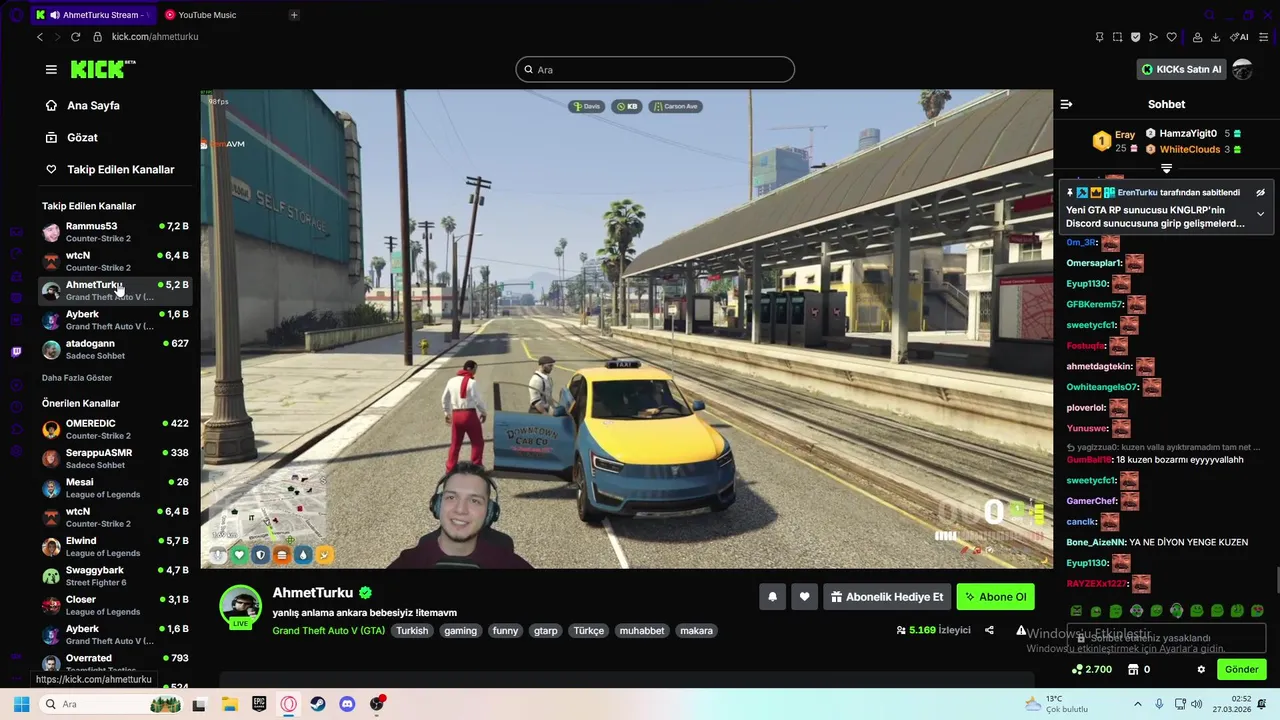Go back in browser history
Viewport: 1280px width, 720px height.
[40, 37]
